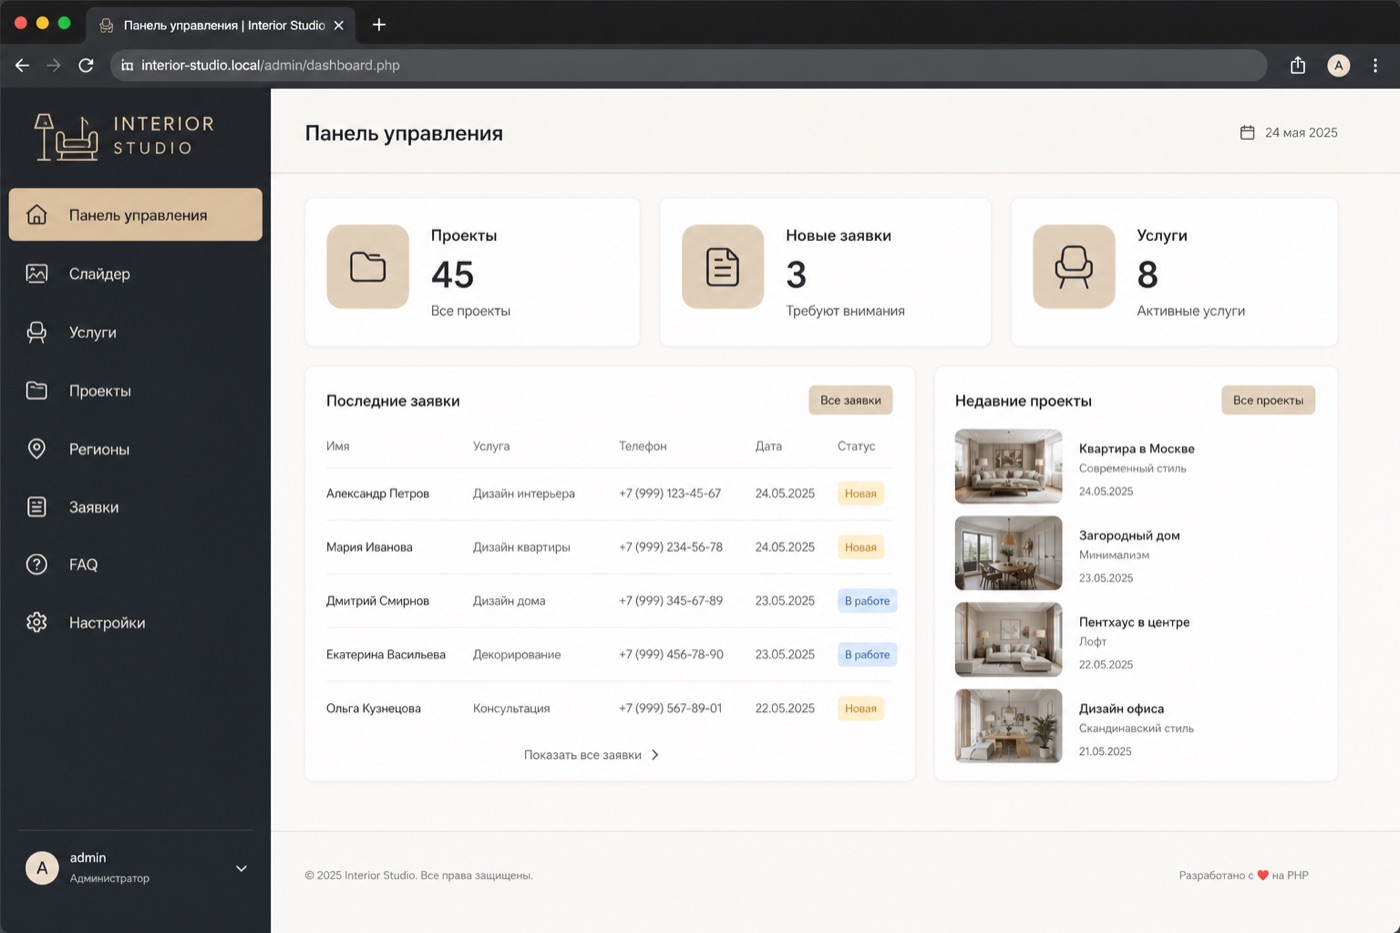Click the calendar icon beside 24 мая 2025
Viewport: 1400px width, 933px height.
tap(1247, 132)
